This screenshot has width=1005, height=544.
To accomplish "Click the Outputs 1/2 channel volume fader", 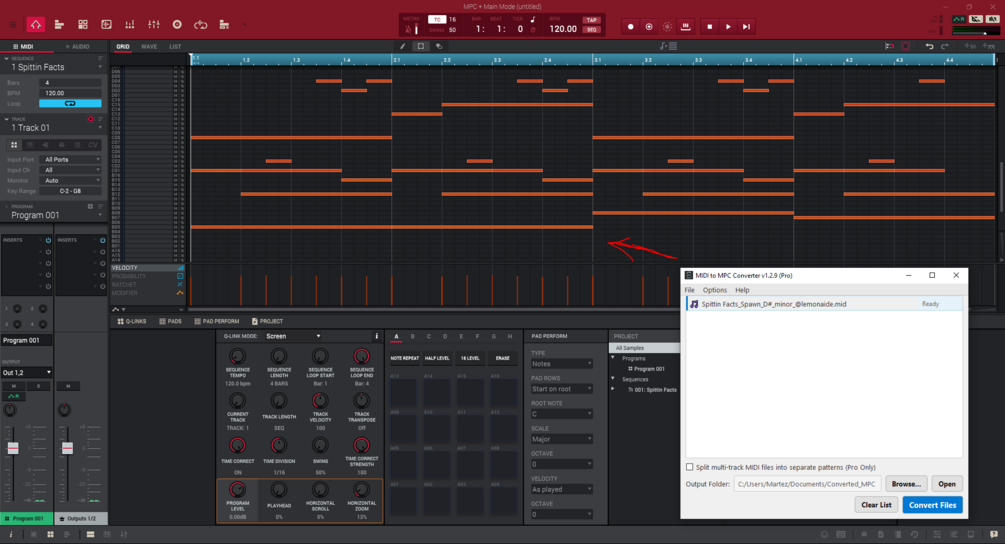I will pyautogui.click(x=67, y=448).
